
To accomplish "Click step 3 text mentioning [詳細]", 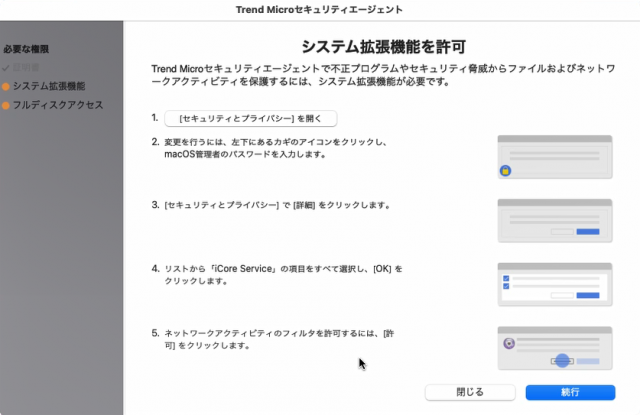I will pos(278,205).
